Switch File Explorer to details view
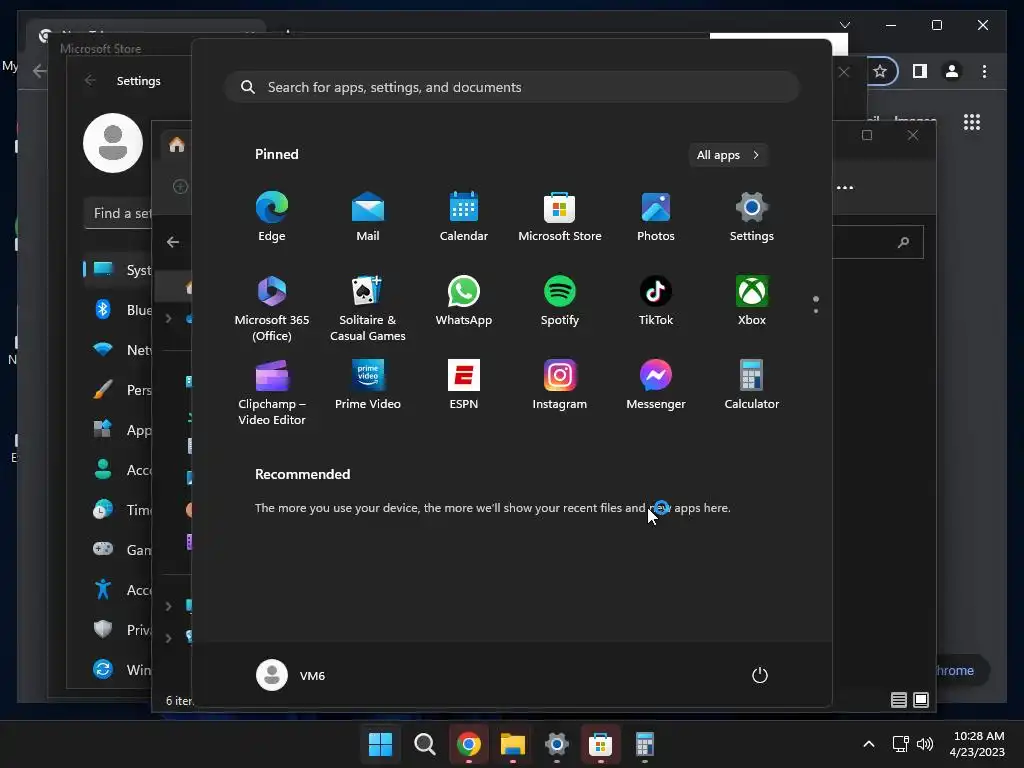Viewport: 1024px width, 768px height. (899, 700)
